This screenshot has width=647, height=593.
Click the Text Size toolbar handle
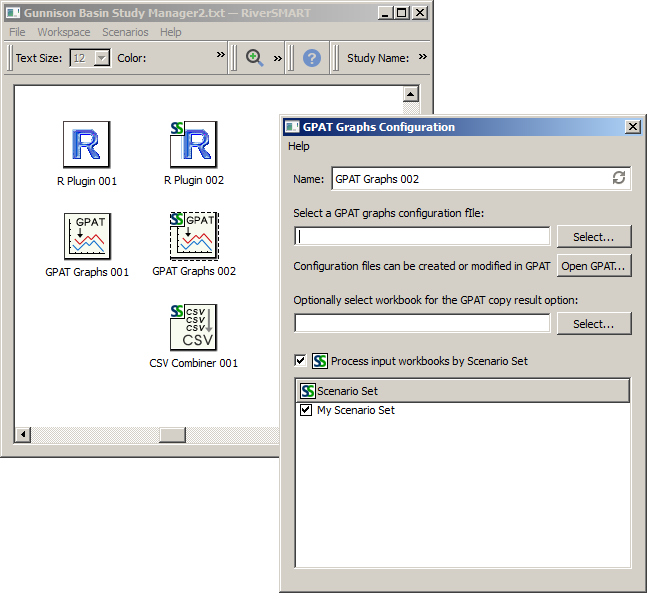click(x=10, y=58)
